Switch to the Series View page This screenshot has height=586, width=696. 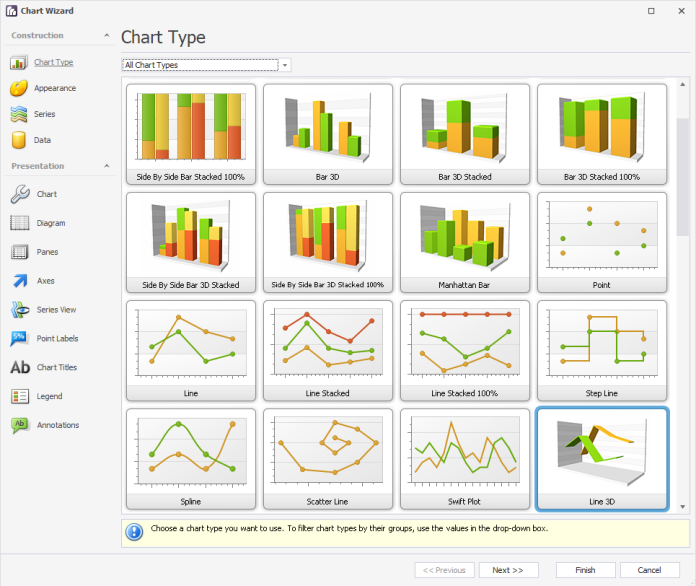(56, 310)
